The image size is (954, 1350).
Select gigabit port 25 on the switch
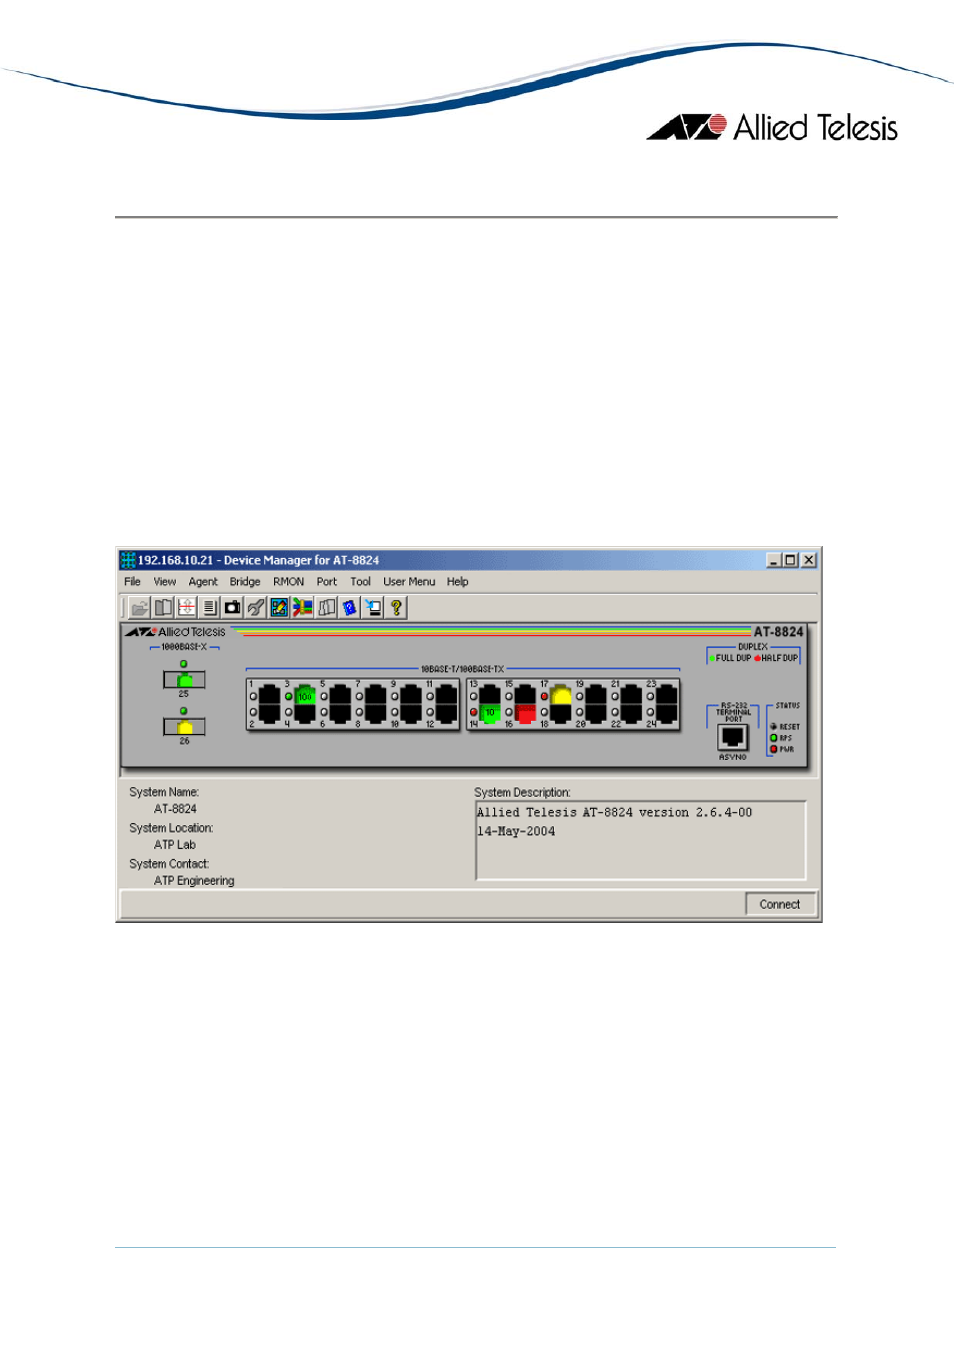pyautogui.click(x=184, y=680)
